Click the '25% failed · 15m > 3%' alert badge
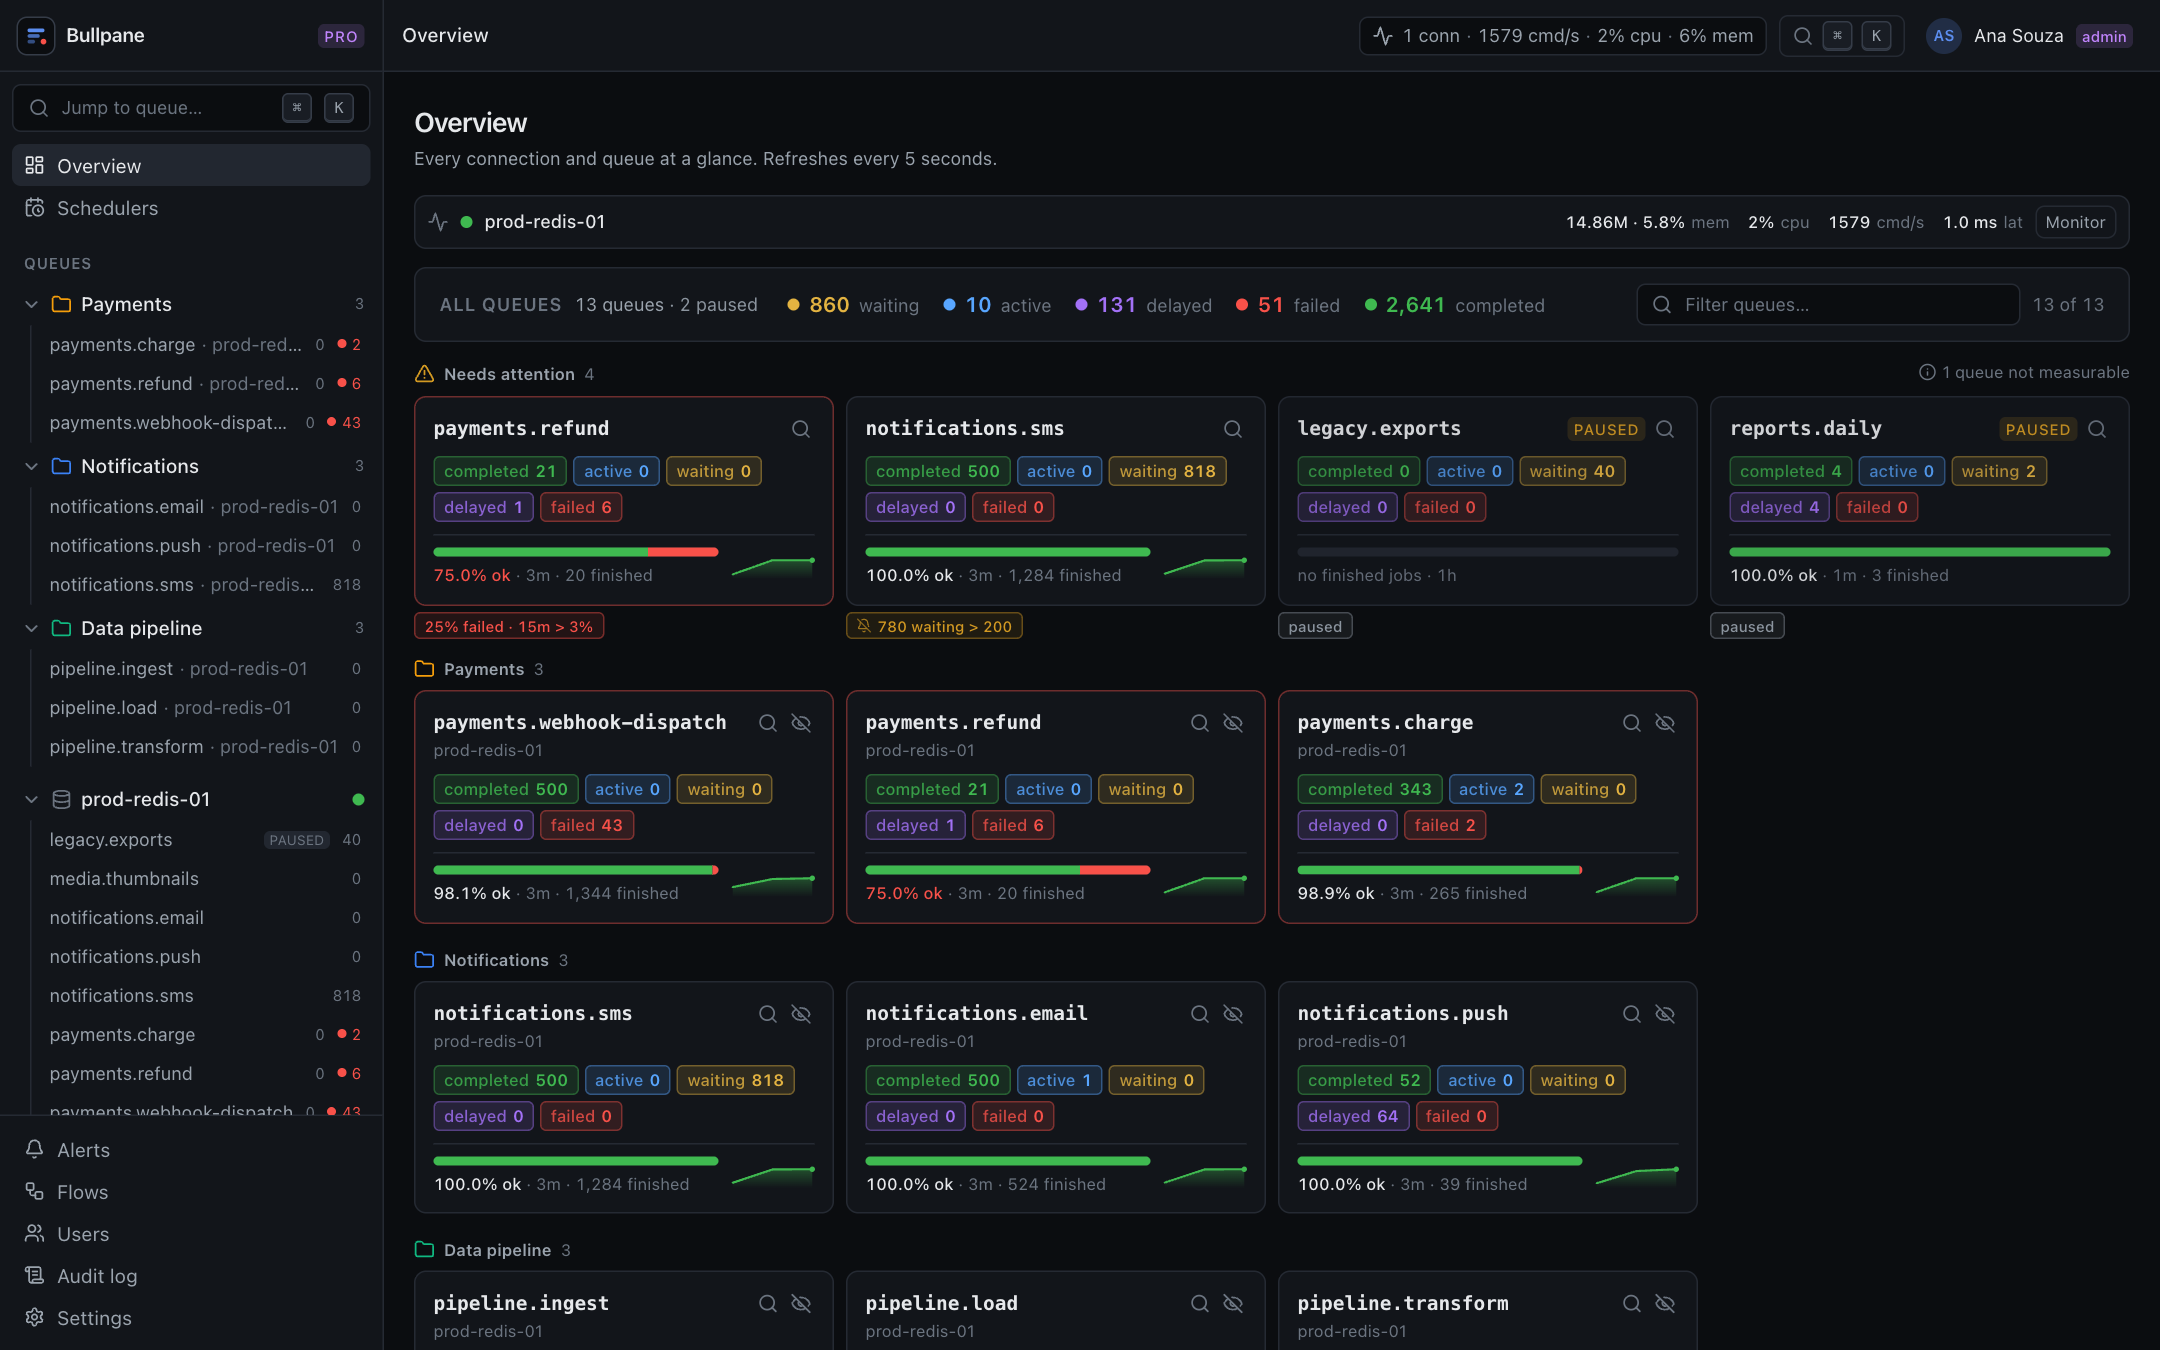 [x=509, y=626]
